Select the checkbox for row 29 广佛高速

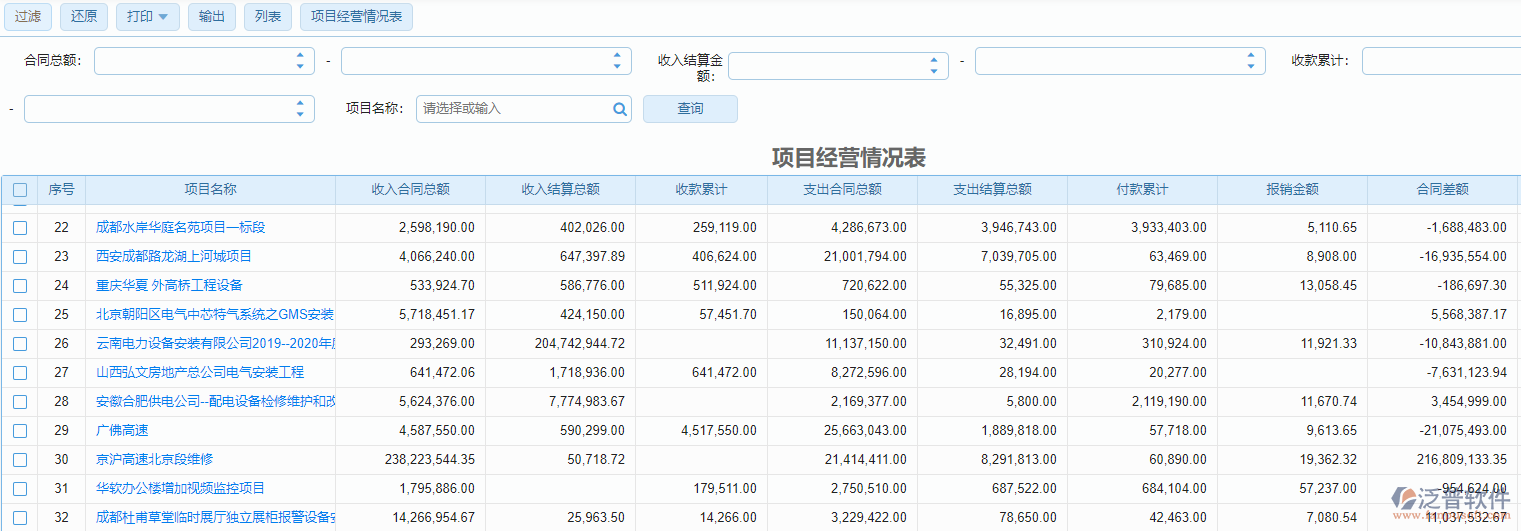tap(20, 431)
